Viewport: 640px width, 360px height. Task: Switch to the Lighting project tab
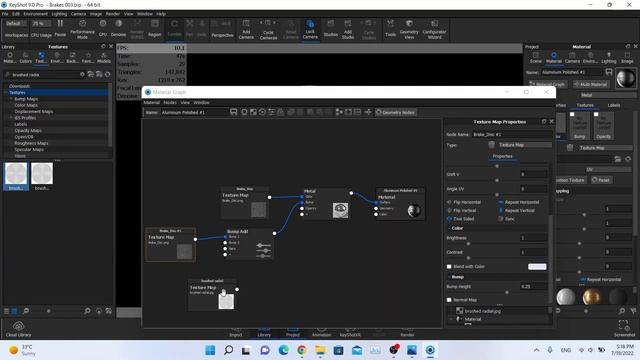click(609, 58)
